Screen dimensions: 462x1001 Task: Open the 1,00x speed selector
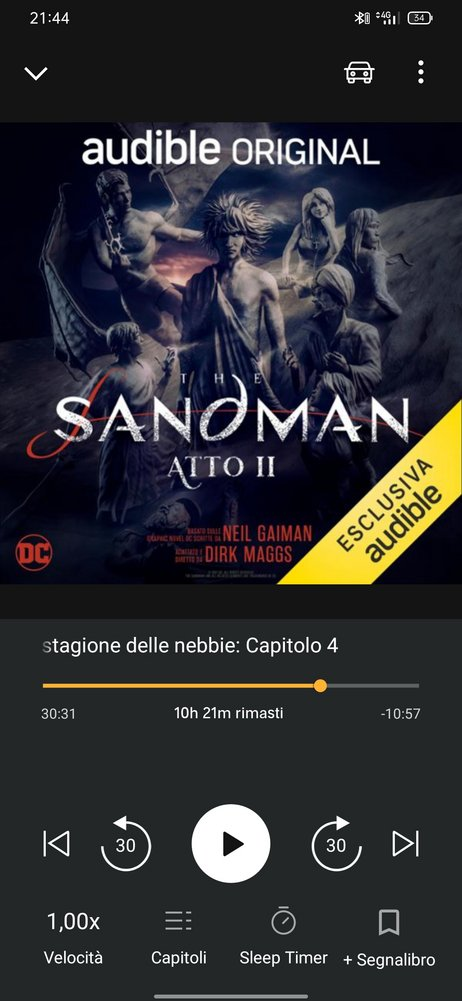(x=73, y=921)
